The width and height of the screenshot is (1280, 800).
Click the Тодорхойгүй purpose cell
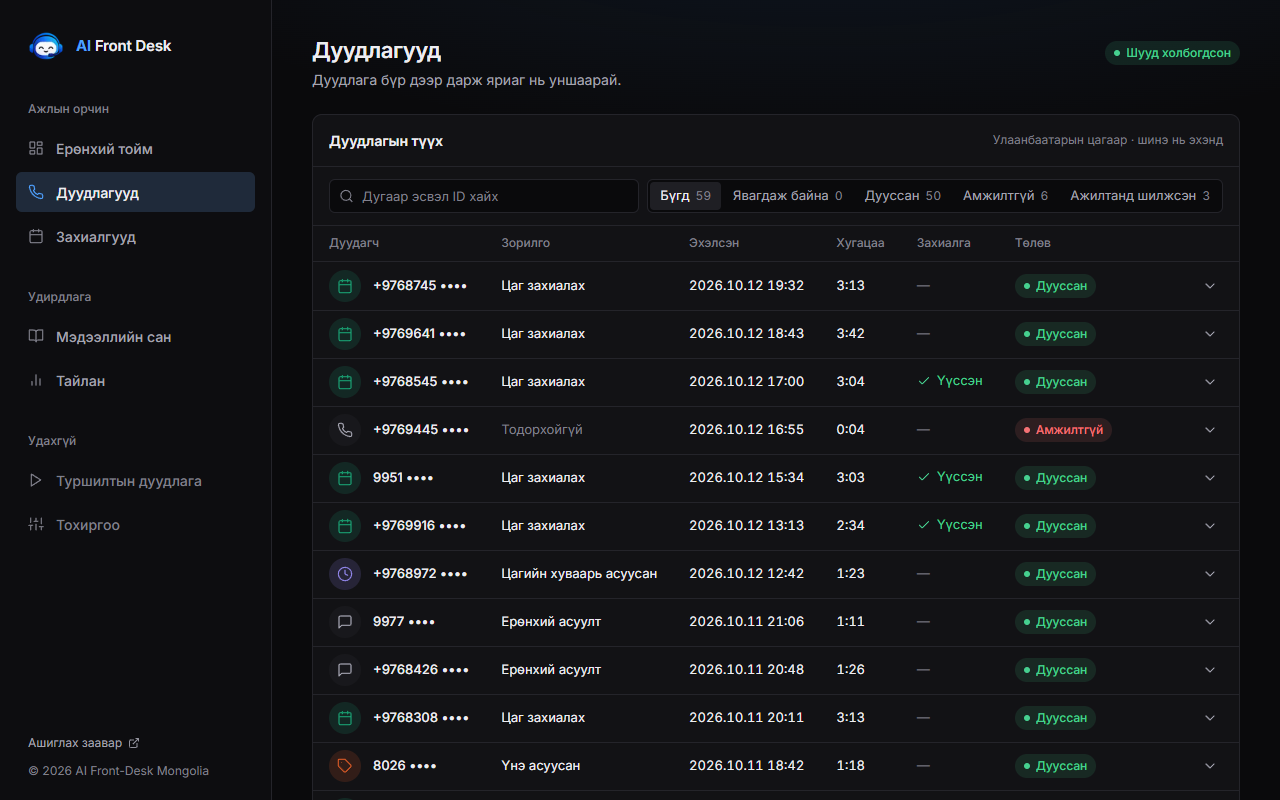click(x=542, y=430)
